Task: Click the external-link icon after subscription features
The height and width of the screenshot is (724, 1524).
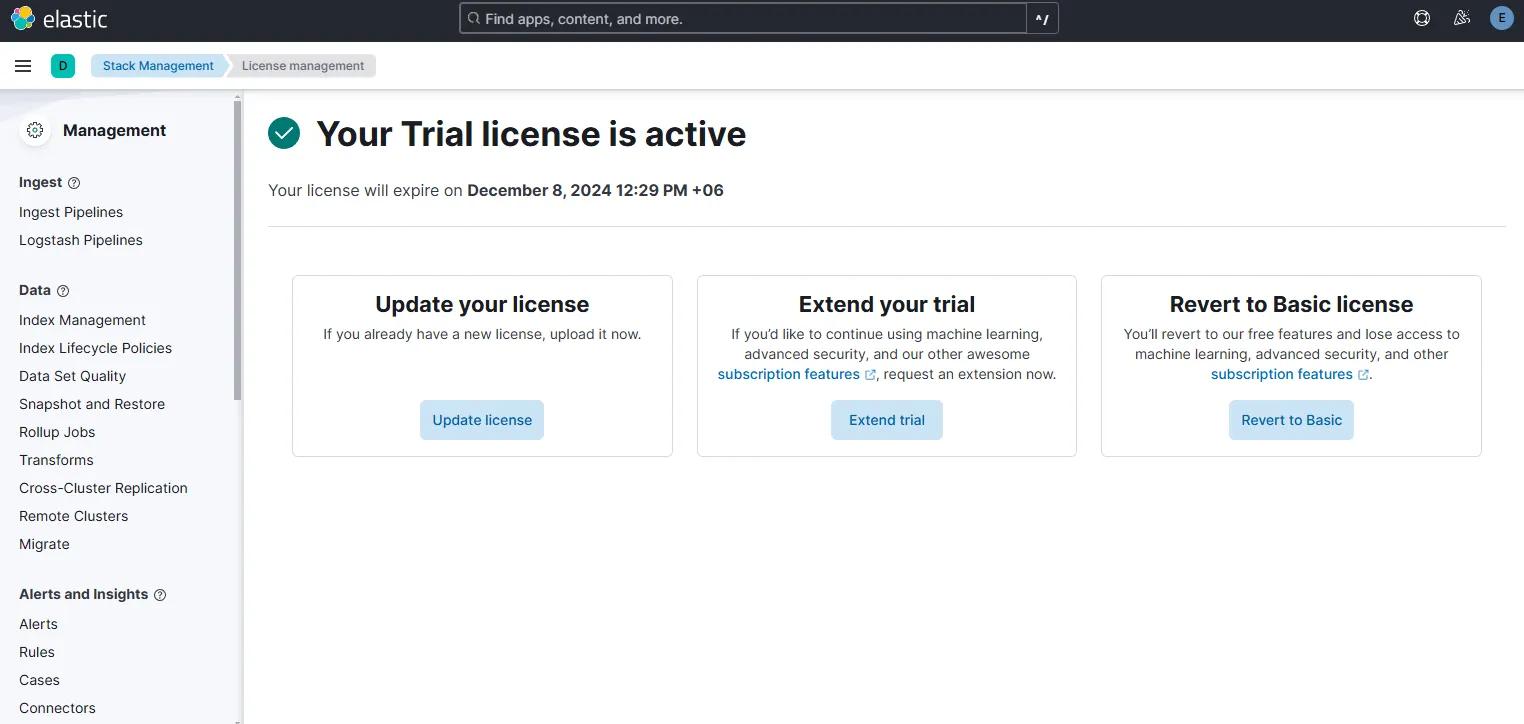Action: point(870,374)
